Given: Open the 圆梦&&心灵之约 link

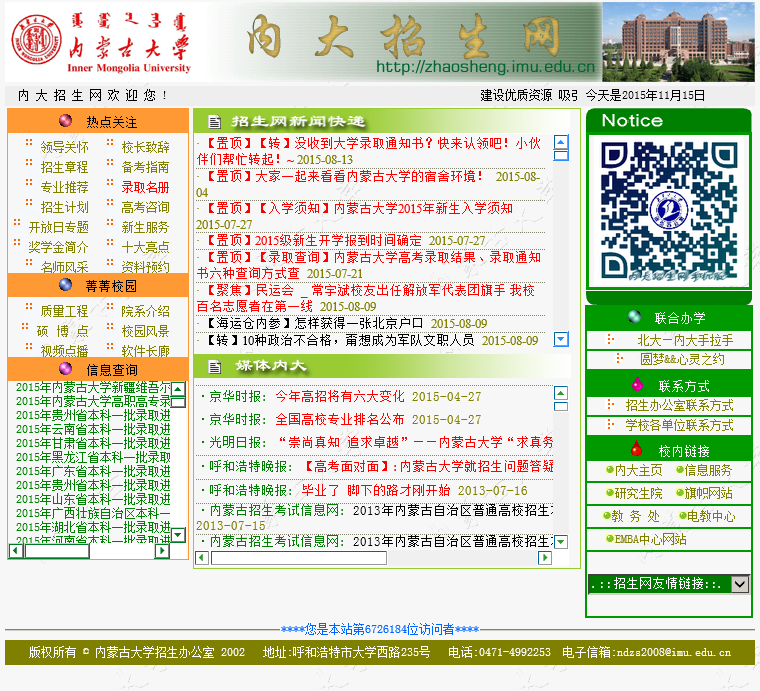Looking at the screenshot, I should (x=682, y=359).
